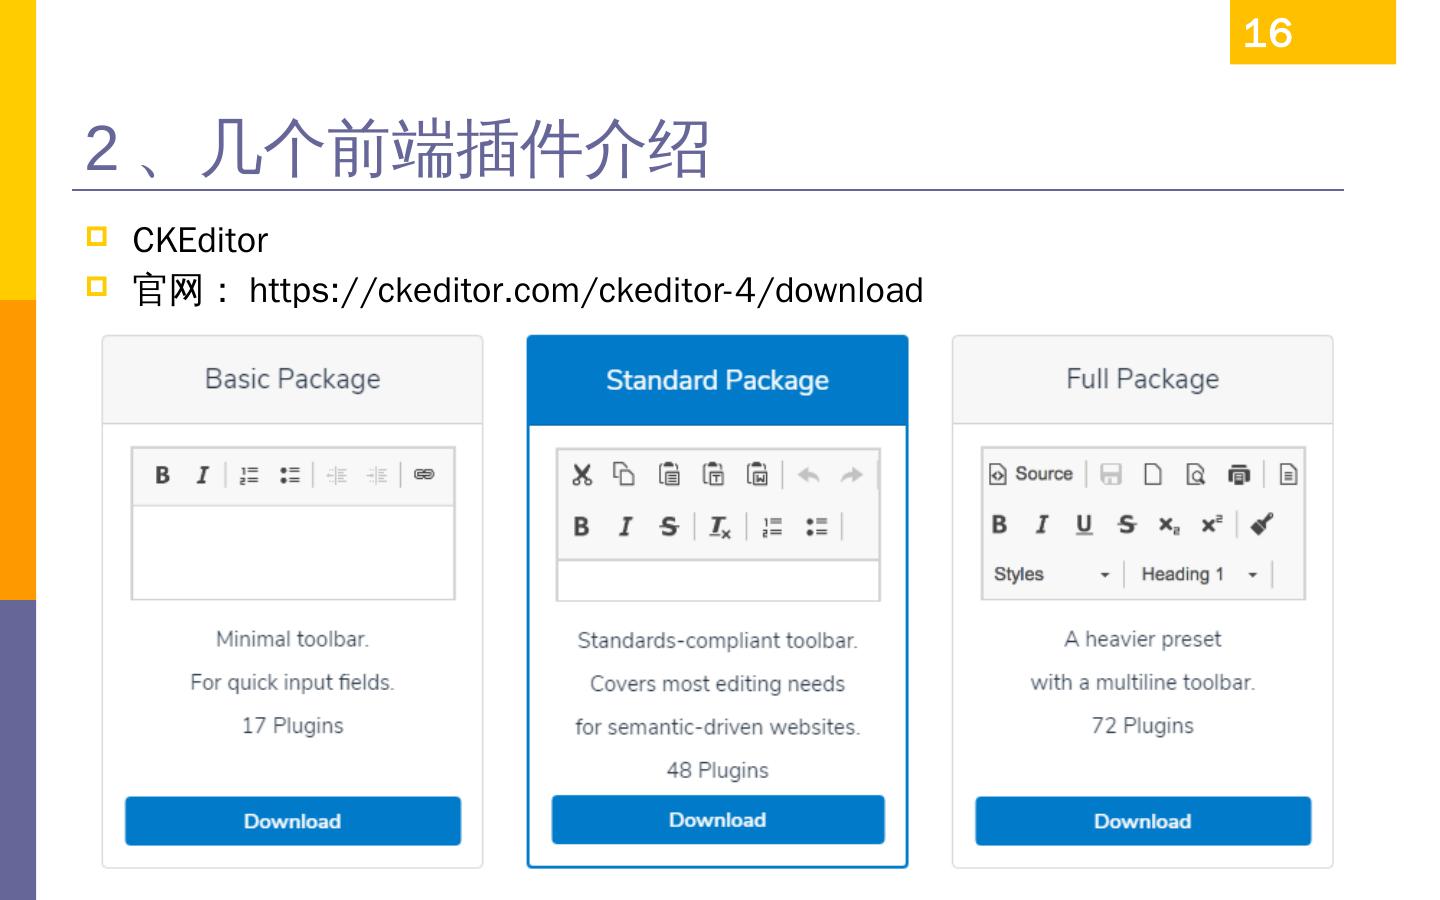
Task: Click the slide title "几个前端插件介绍"
Action: click(x=455, y=149)
